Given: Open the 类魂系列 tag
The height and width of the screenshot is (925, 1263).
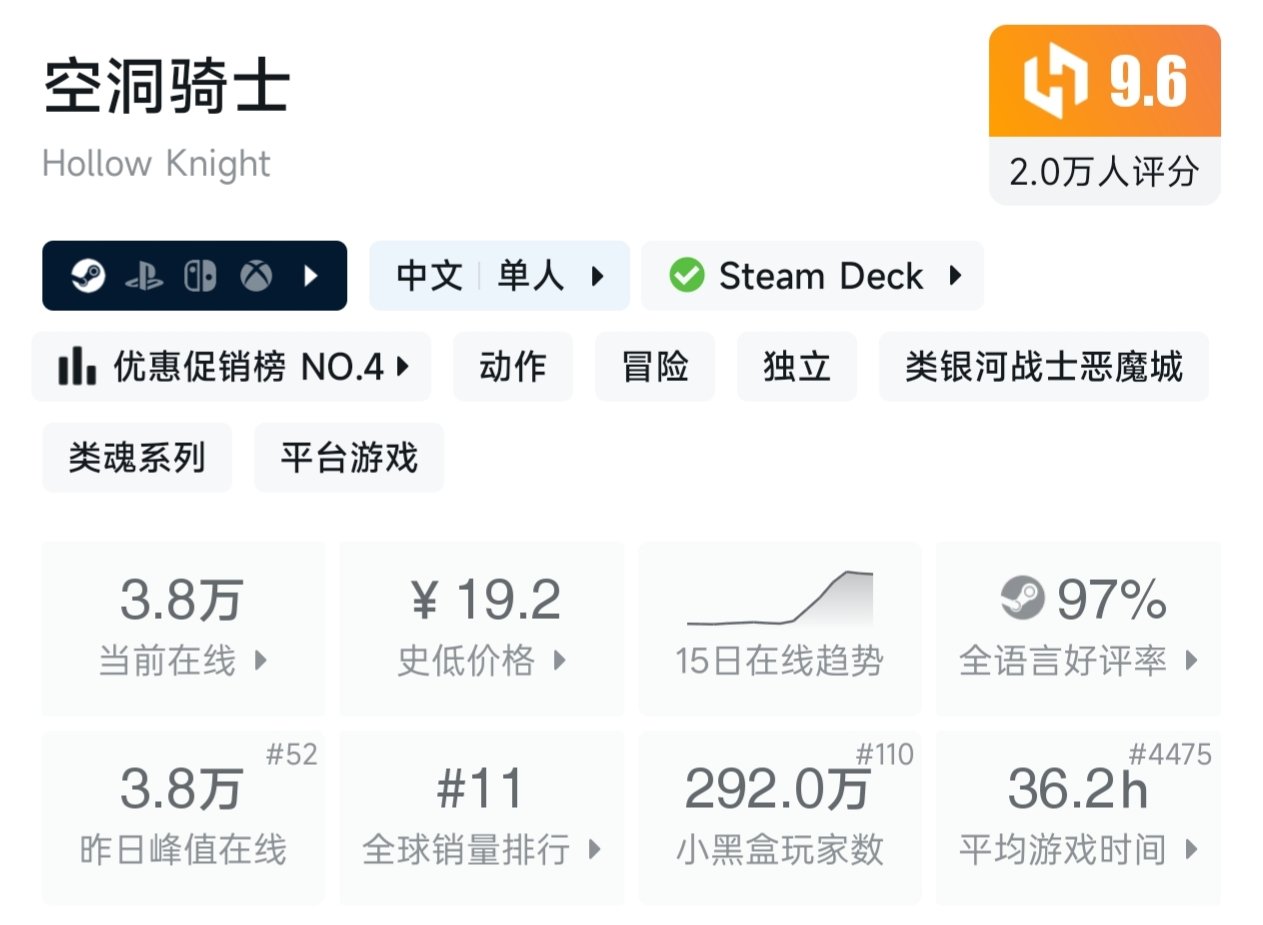Looking at the screenshot, I should click(x=137, y=458).
